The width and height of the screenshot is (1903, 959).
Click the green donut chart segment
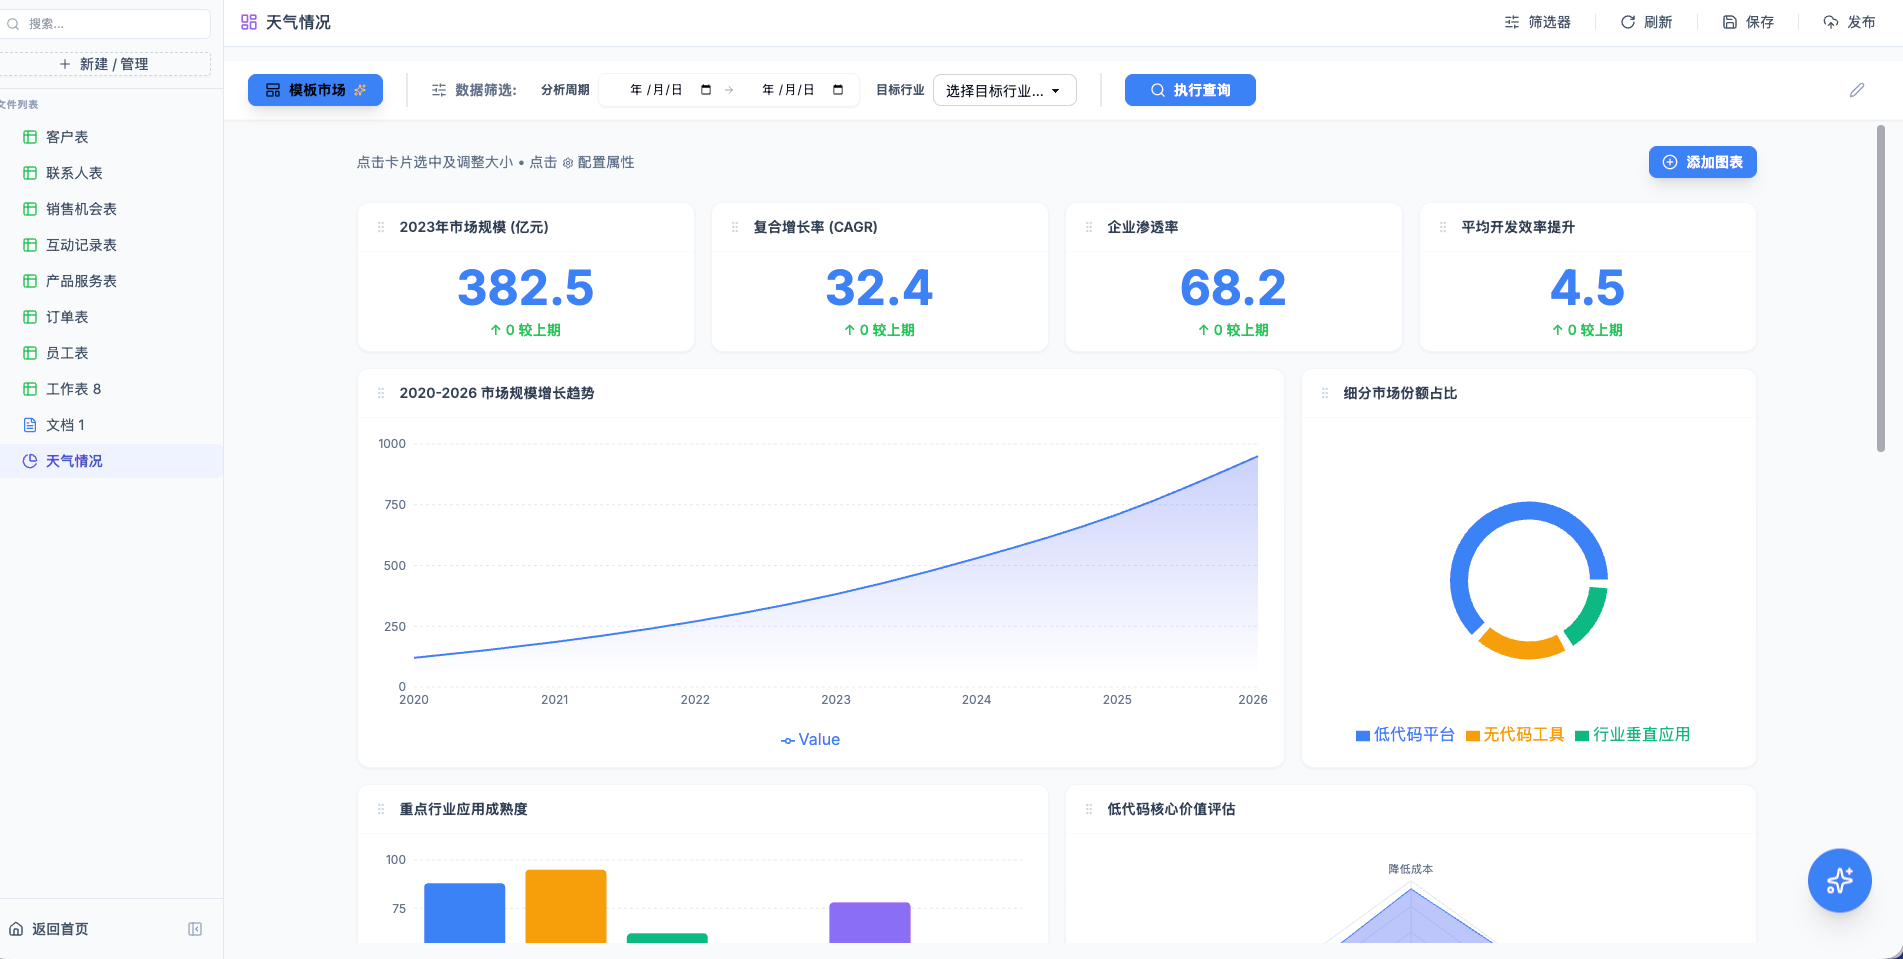1591,618
